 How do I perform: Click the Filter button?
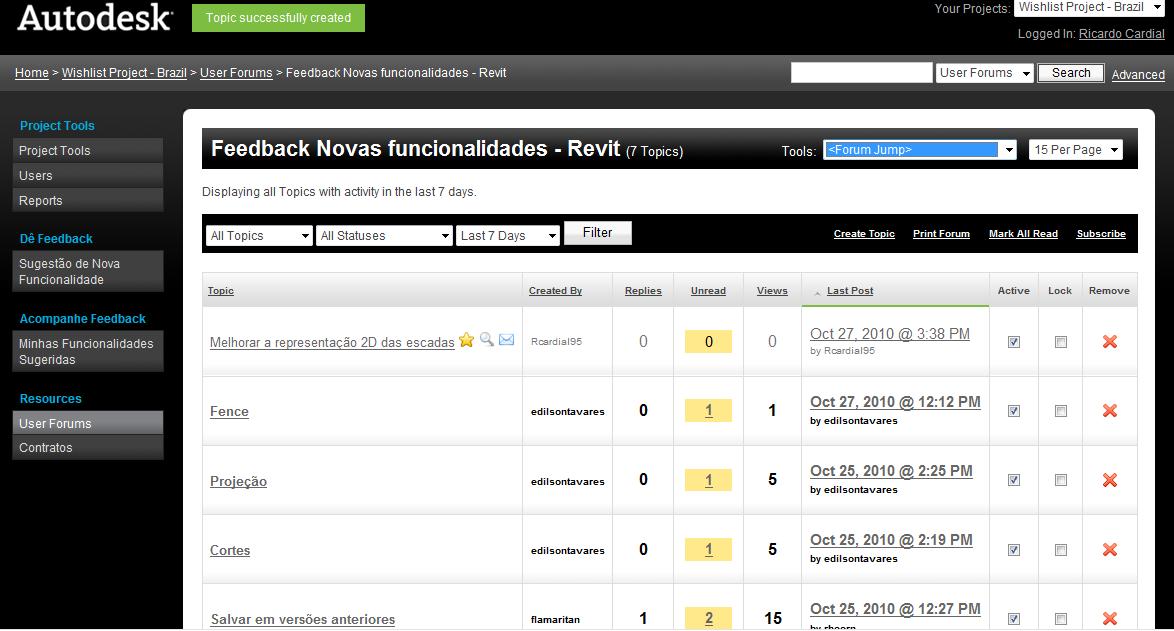(597, 233)
